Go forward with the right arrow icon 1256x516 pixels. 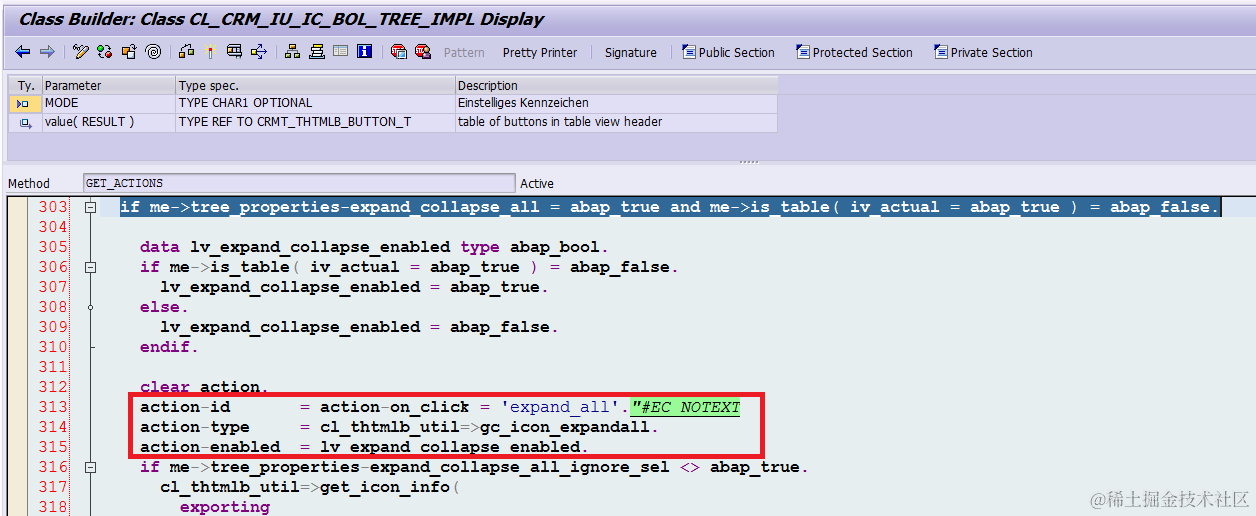click(x=47, y=52)
